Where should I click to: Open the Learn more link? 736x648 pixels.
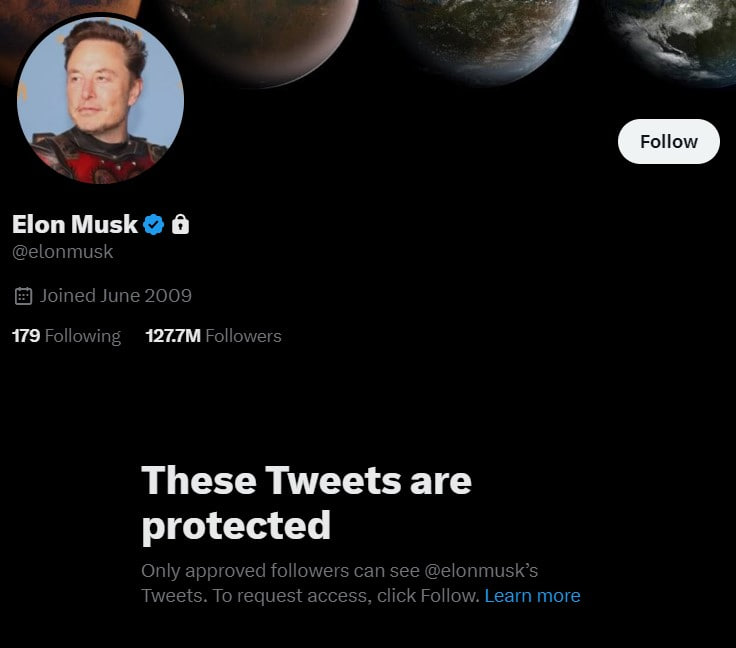532,595
